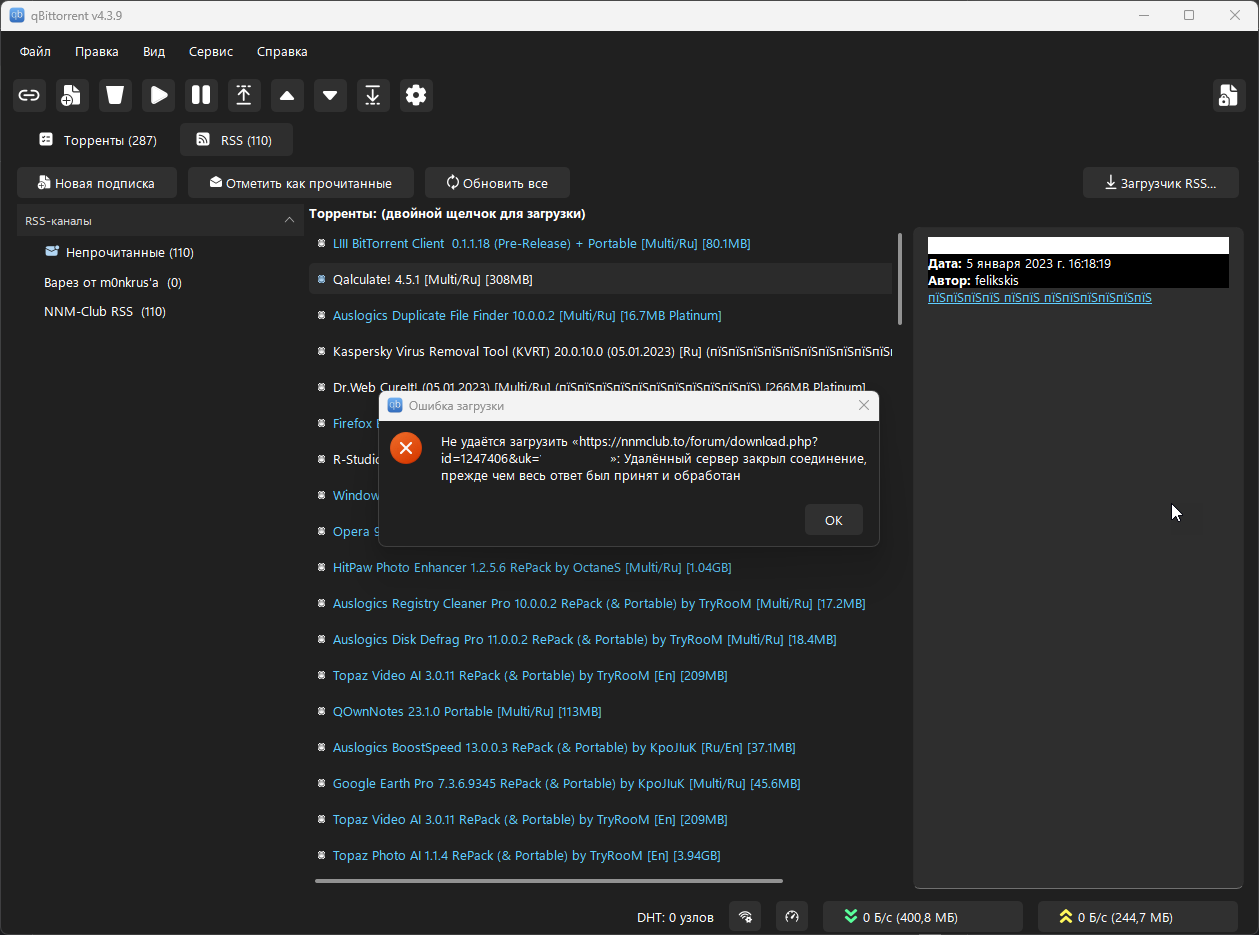Select Dr.Web CureIt! list item
Screen dimensions: 1259x935
pyautogui.click(x=600, y=387)
